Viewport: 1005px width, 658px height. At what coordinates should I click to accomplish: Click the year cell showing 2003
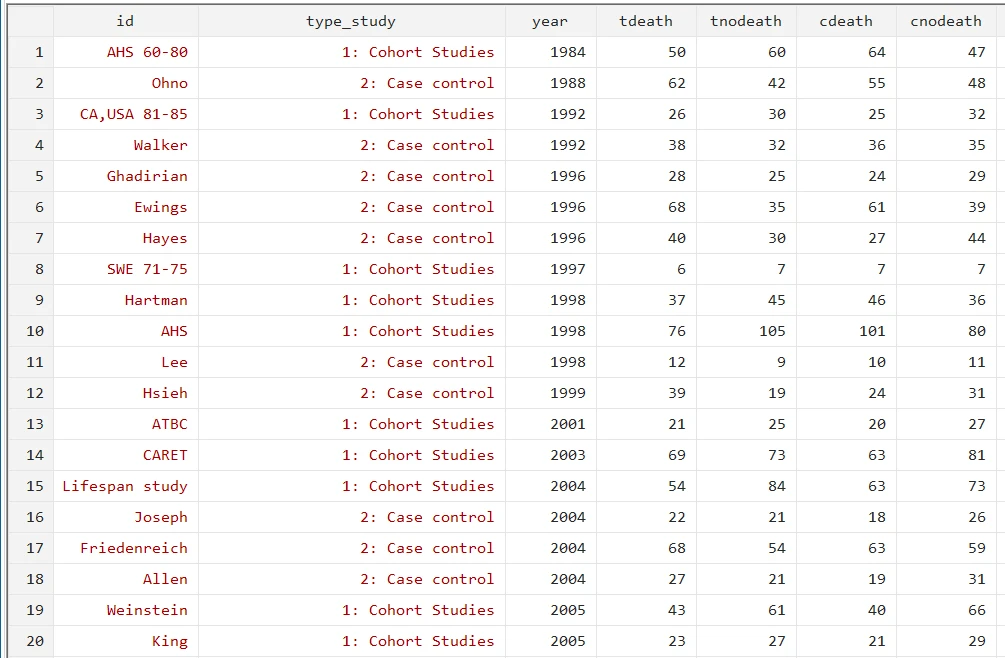568,455
